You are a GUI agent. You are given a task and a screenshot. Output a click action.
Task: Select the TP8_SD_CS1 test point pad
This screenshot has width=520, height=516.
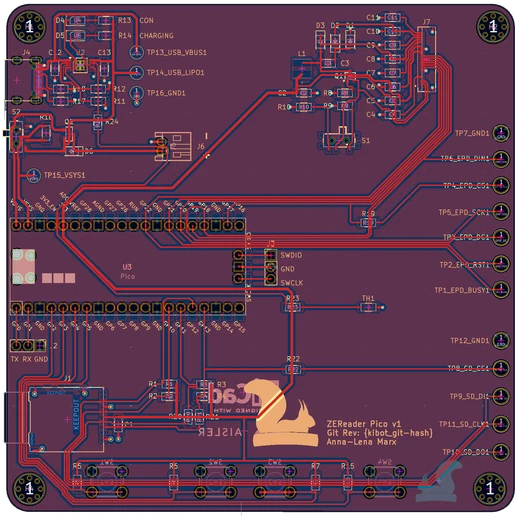pos(501,368)
